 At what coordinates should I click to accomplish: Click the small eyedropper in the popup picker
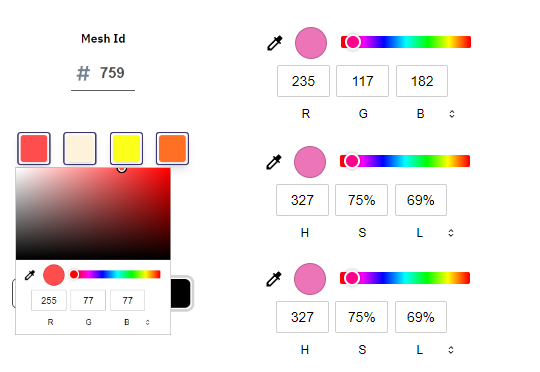[30, 275]
